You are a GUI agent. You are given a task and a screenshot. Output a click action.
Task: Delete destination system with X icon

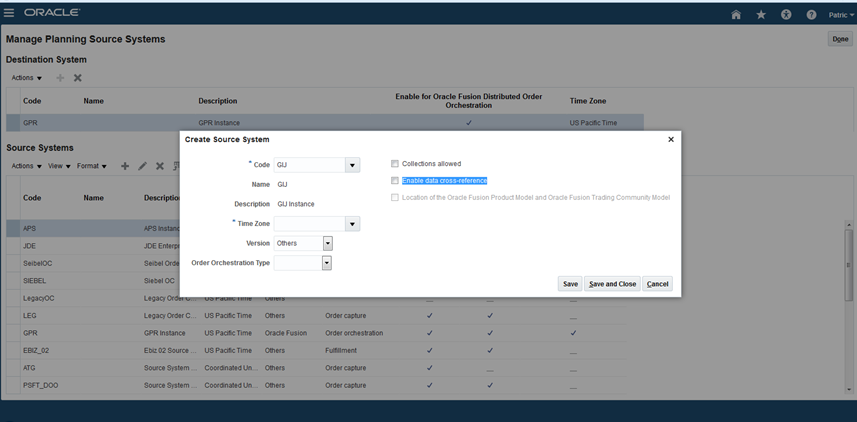click(x=78, y=78)
